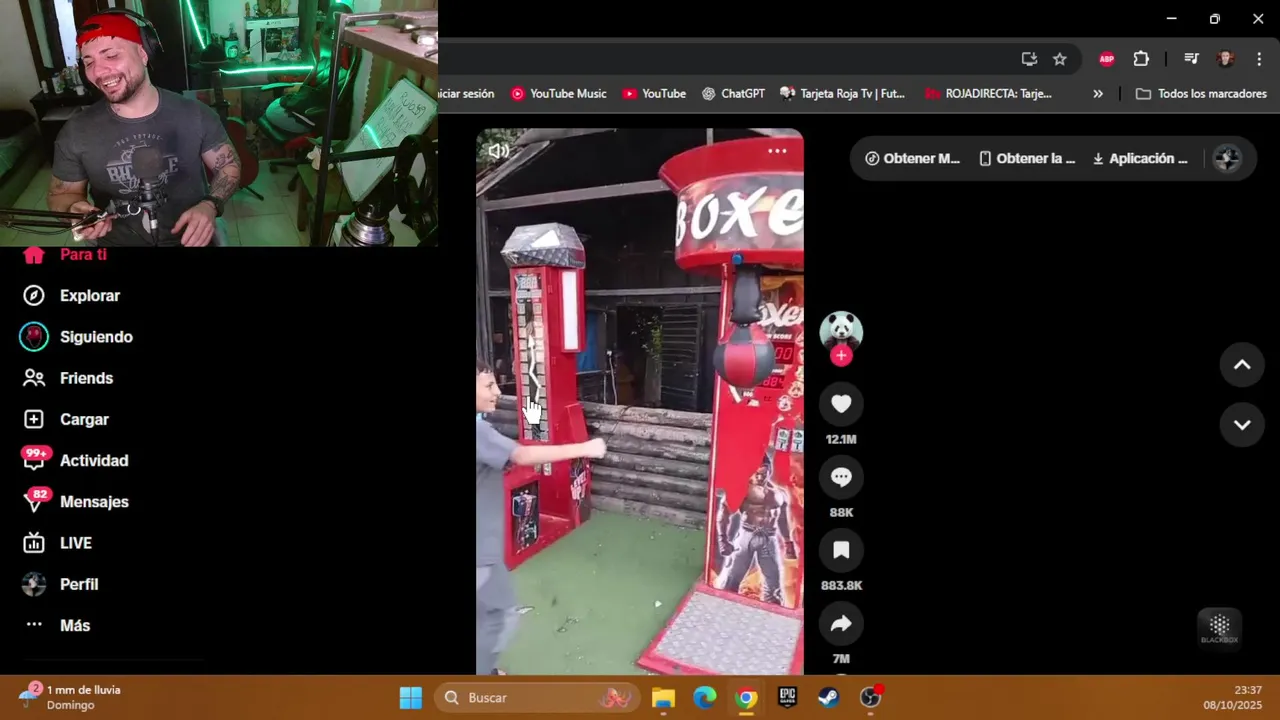The width and height of the screenshot is (1280, 720).
Task: Open Microsoft Edge from taskbar
Action: click(705, 698)
